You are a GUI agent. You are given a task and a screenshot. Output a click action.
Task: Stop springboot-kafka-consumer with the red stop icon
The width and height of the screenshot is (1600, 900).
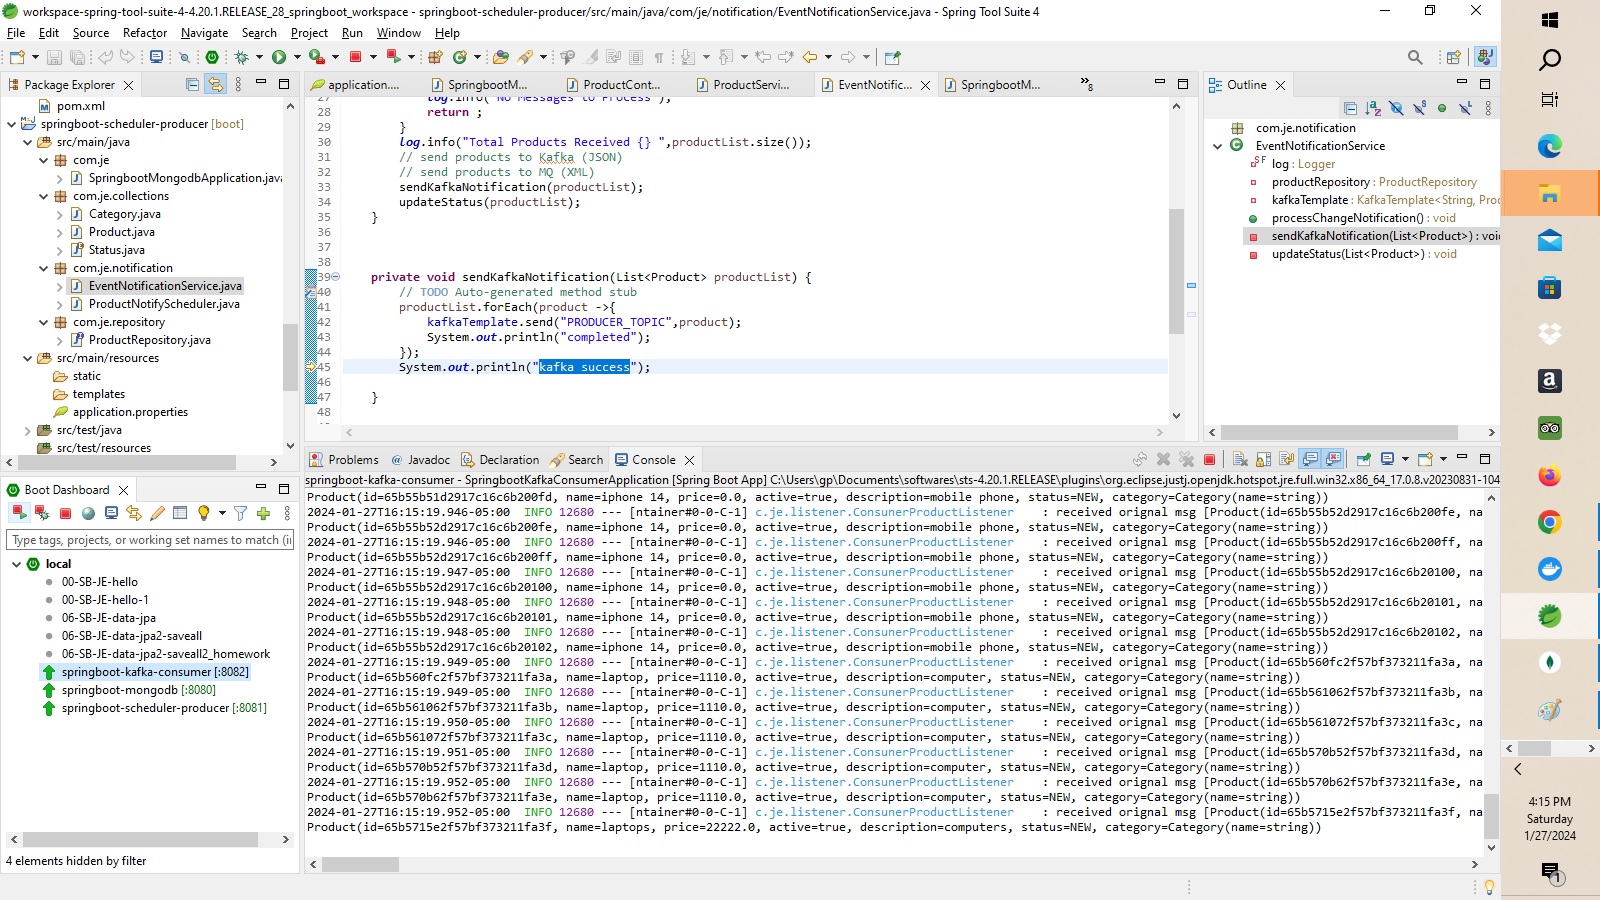(x=64, y=513)
